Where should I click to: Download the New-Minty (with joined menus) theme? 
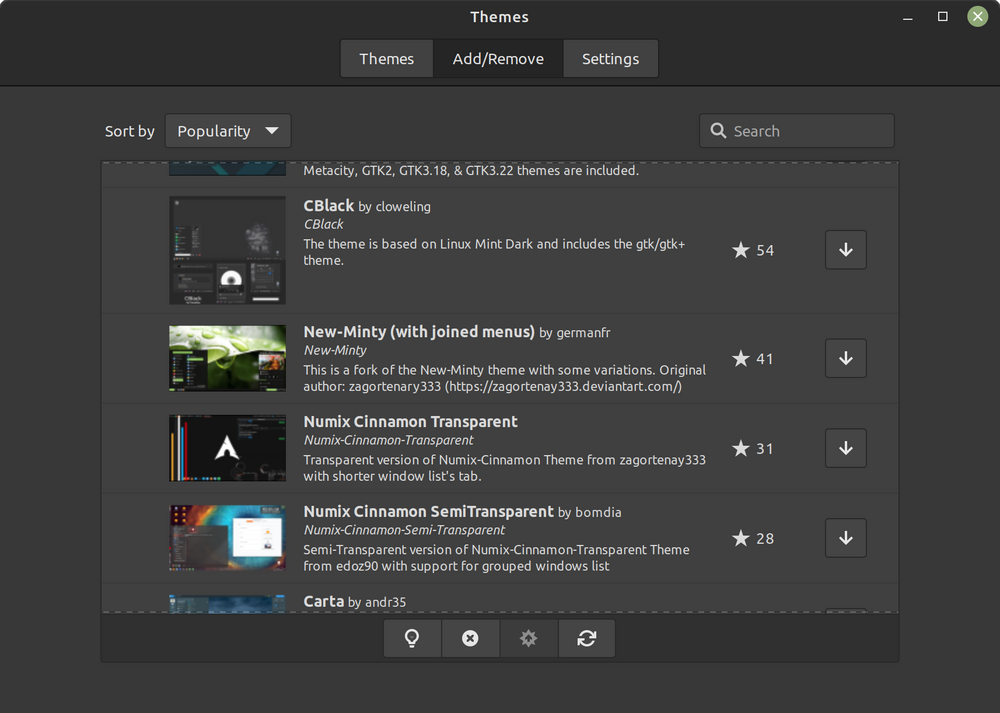tap(845, 358)
